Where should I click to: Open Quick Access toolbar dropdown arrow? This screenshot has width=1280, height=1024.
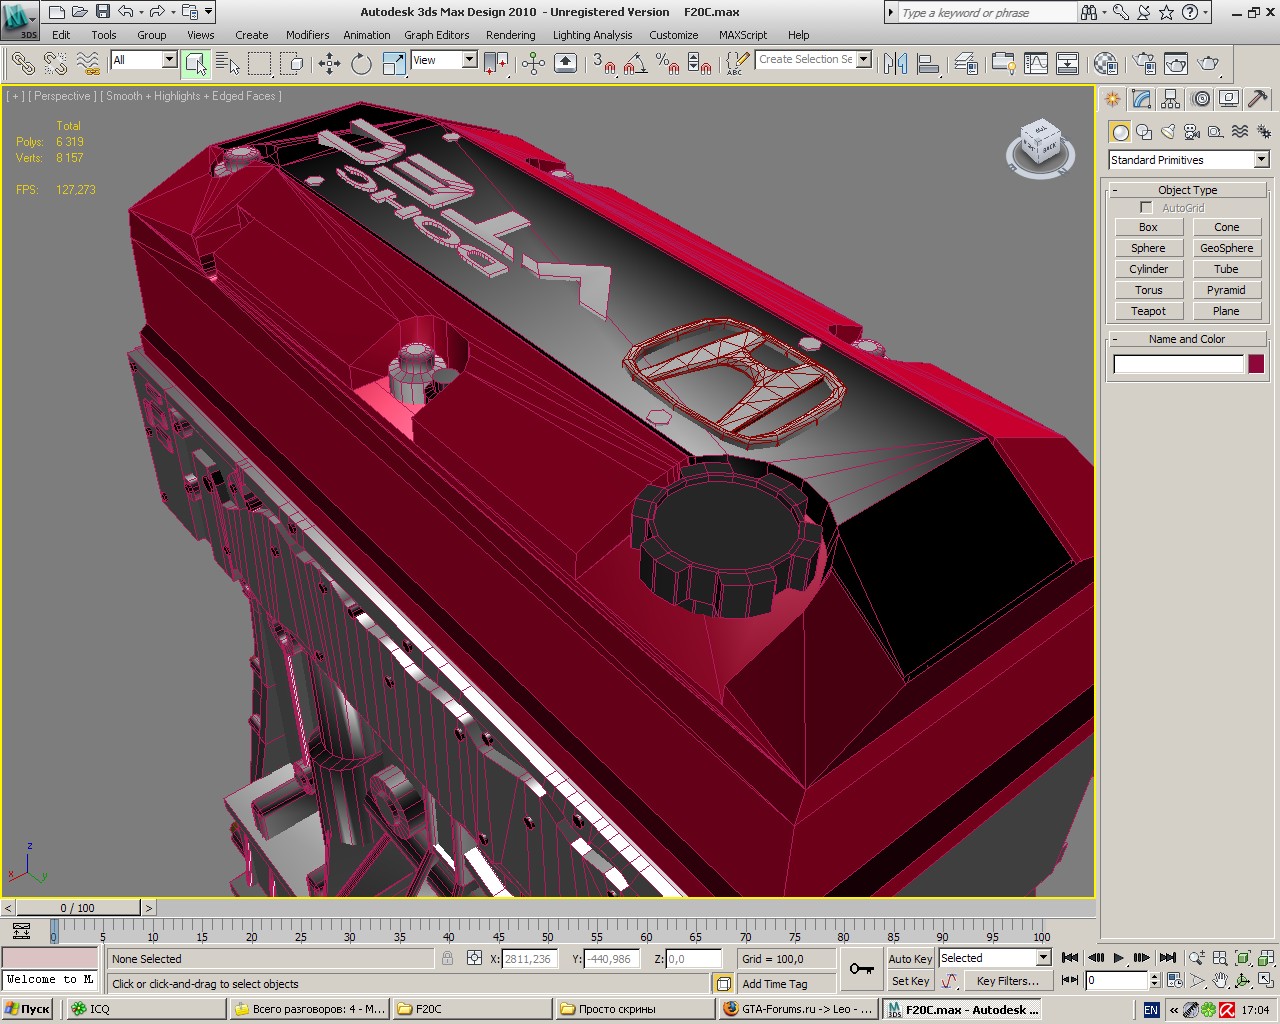(208, 12)
